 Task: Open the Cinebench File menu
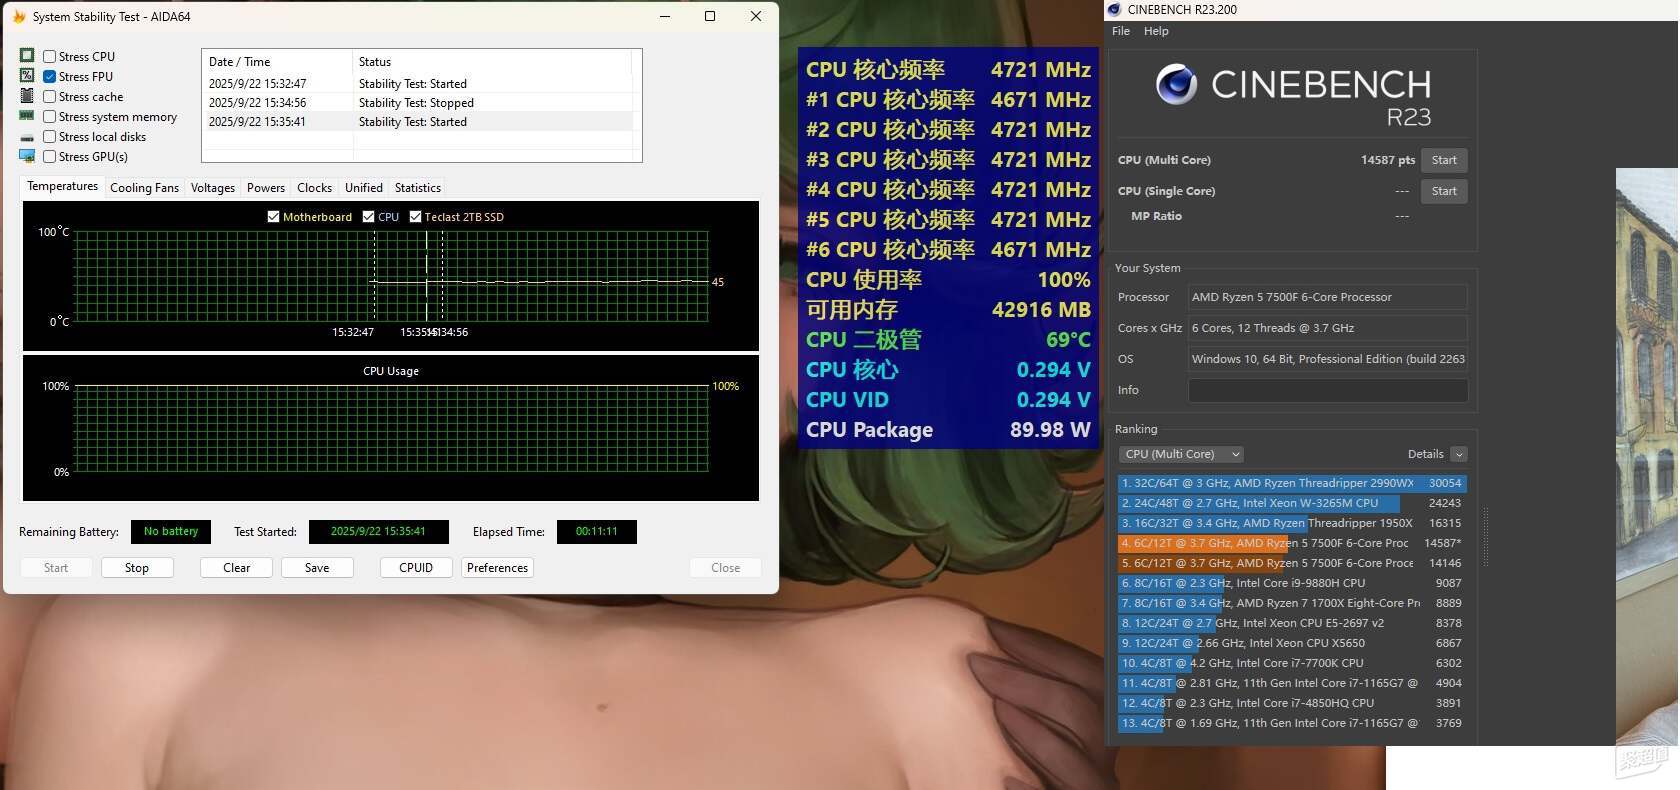pos(1121,31)
